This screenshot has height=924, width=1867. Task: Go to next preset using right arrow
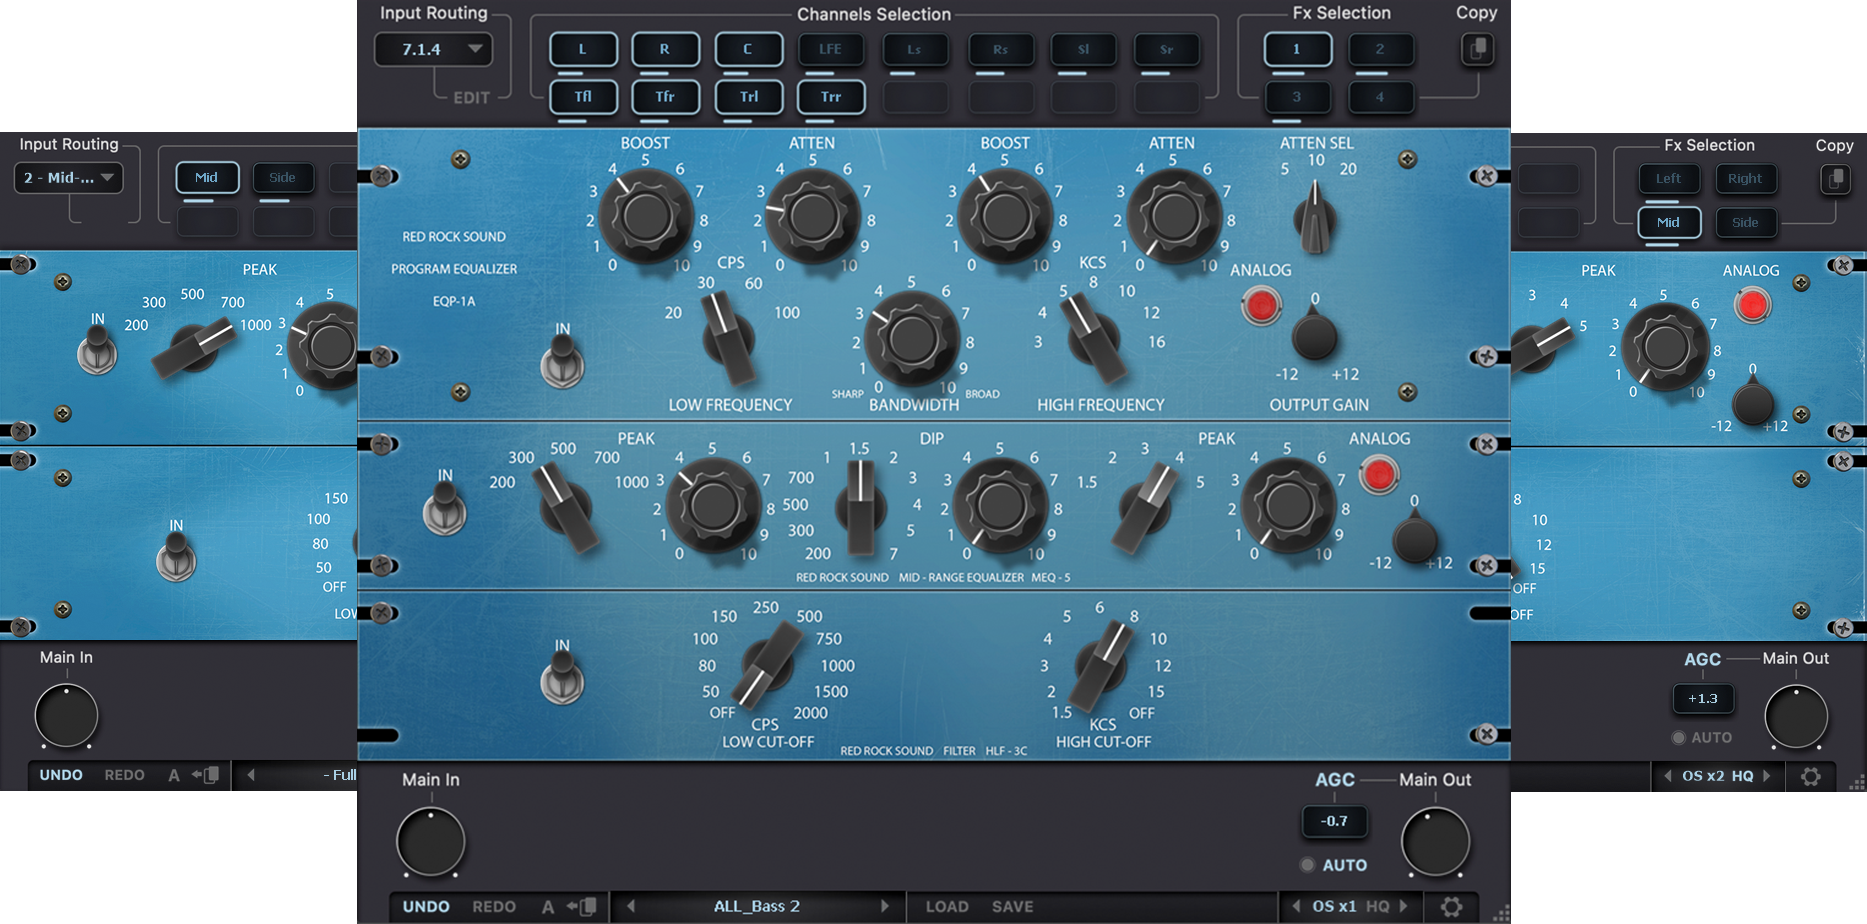[884, 906]
